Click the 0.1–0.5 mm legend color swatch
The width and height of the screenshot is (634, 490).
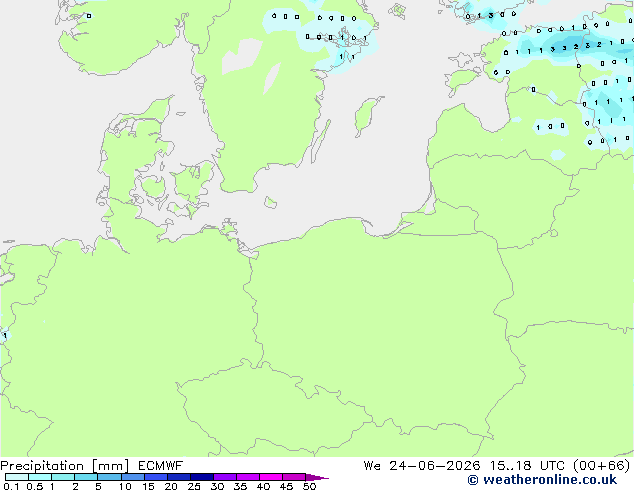click(x=17, y=477)
